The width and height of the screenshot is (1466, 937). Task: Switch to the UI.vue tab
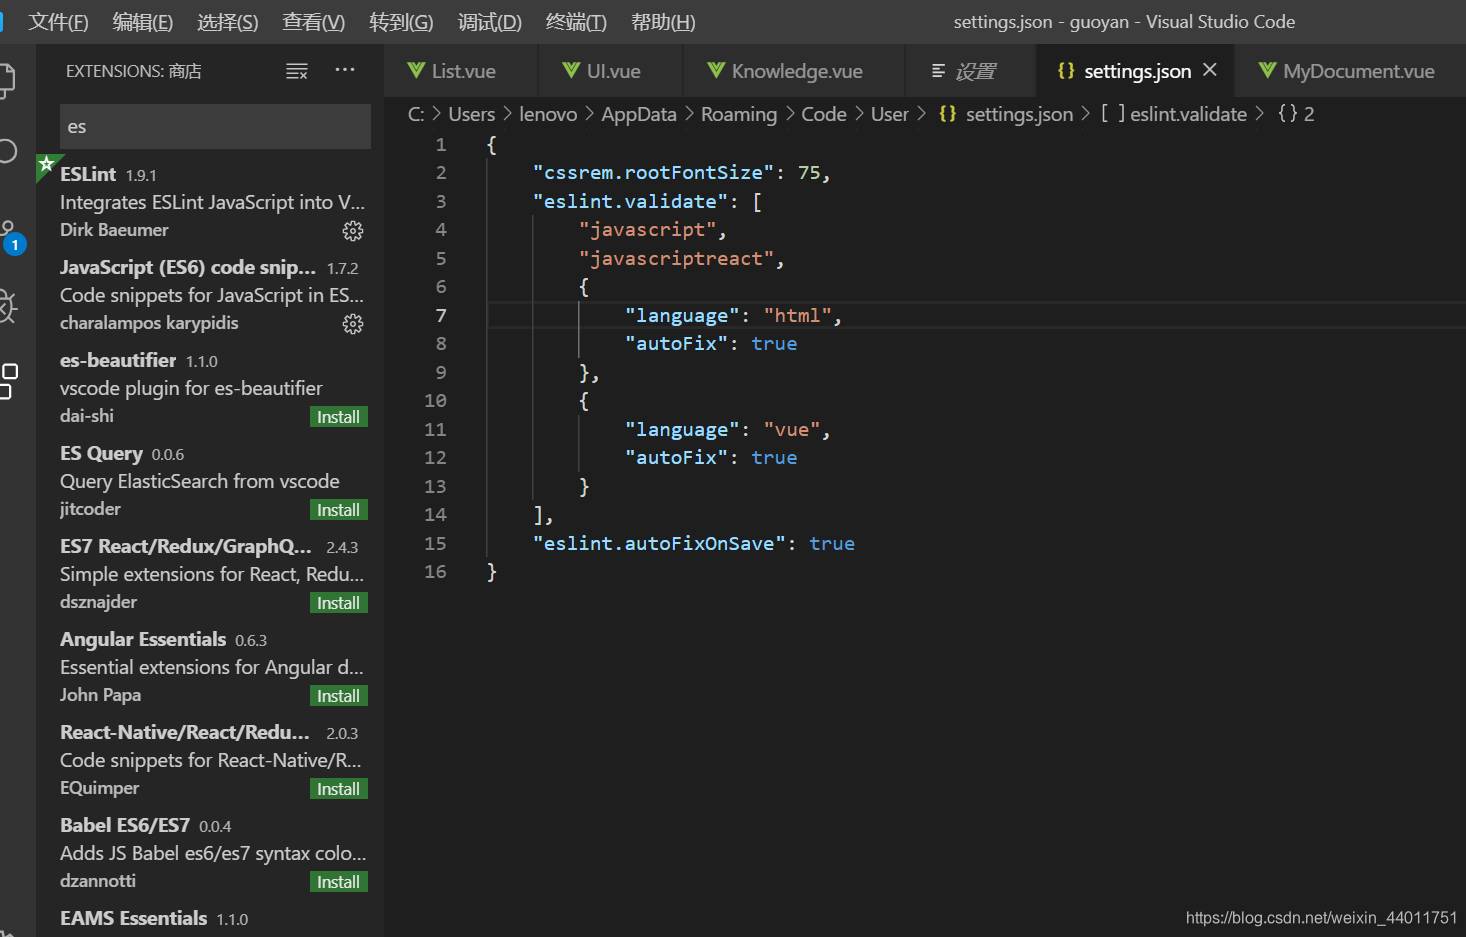[x=611, y=71]
